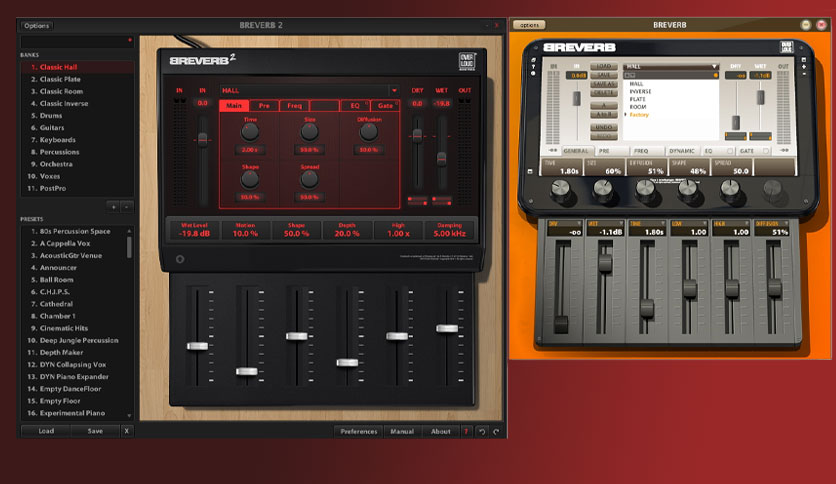Enable the EQ checkbox in Breverb window
836x484 pixels.
click(x=730, y=151)
